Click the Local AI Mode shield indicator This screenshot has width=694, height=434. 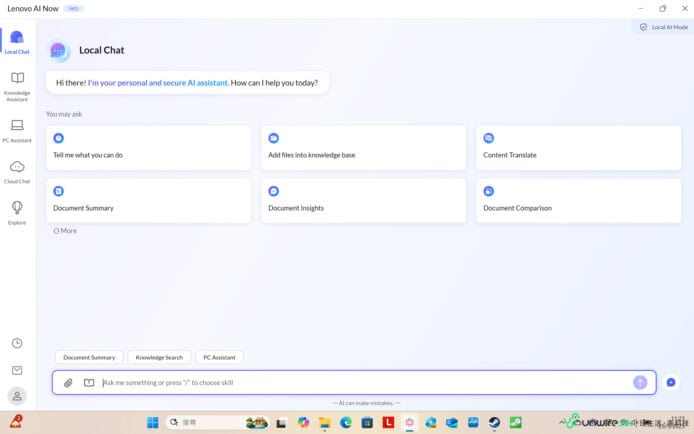pyautogui.click(x=663, y=27)
